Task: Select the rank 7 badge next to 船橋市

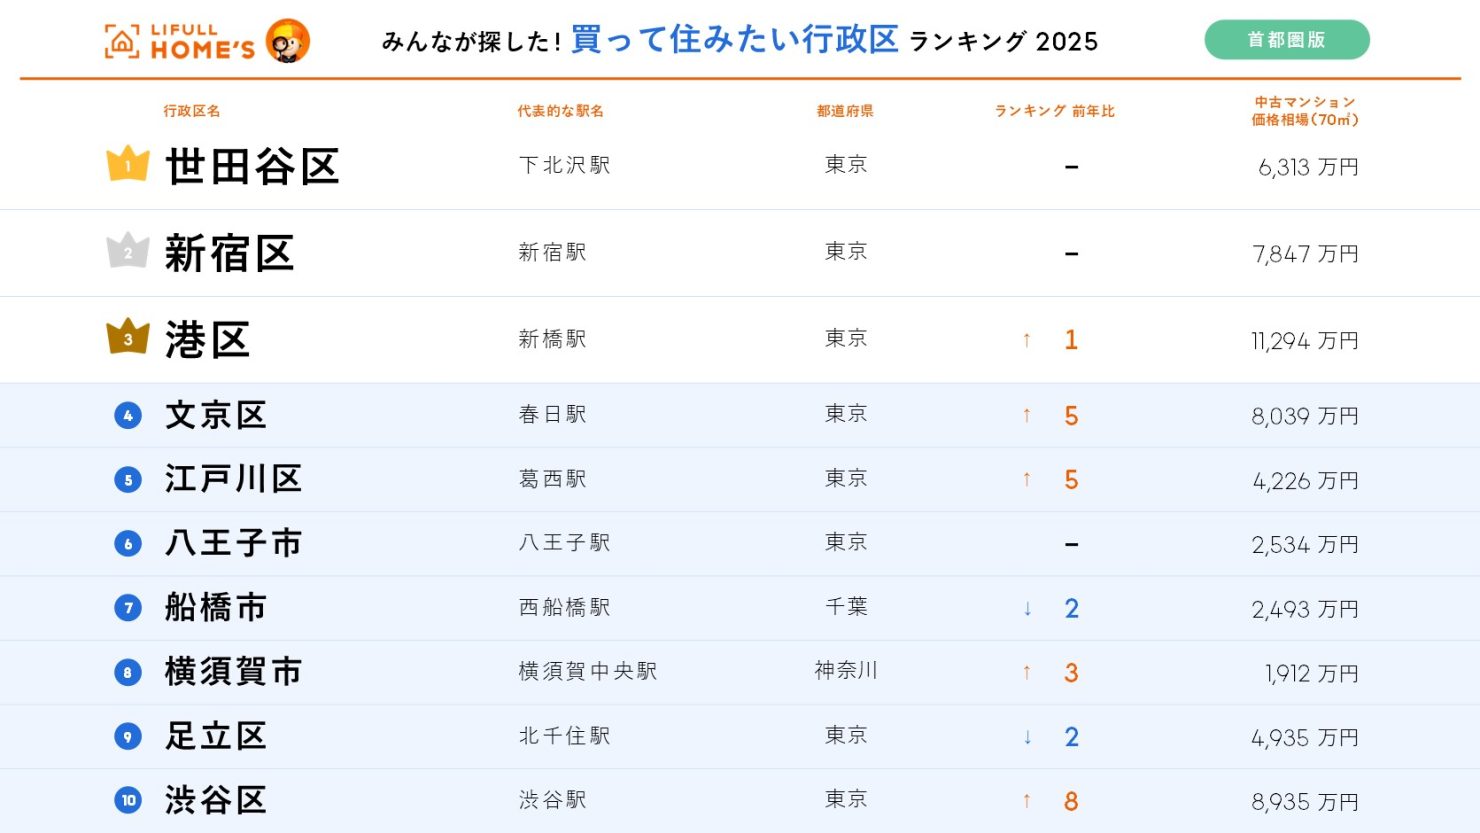Action: [127, 607]
